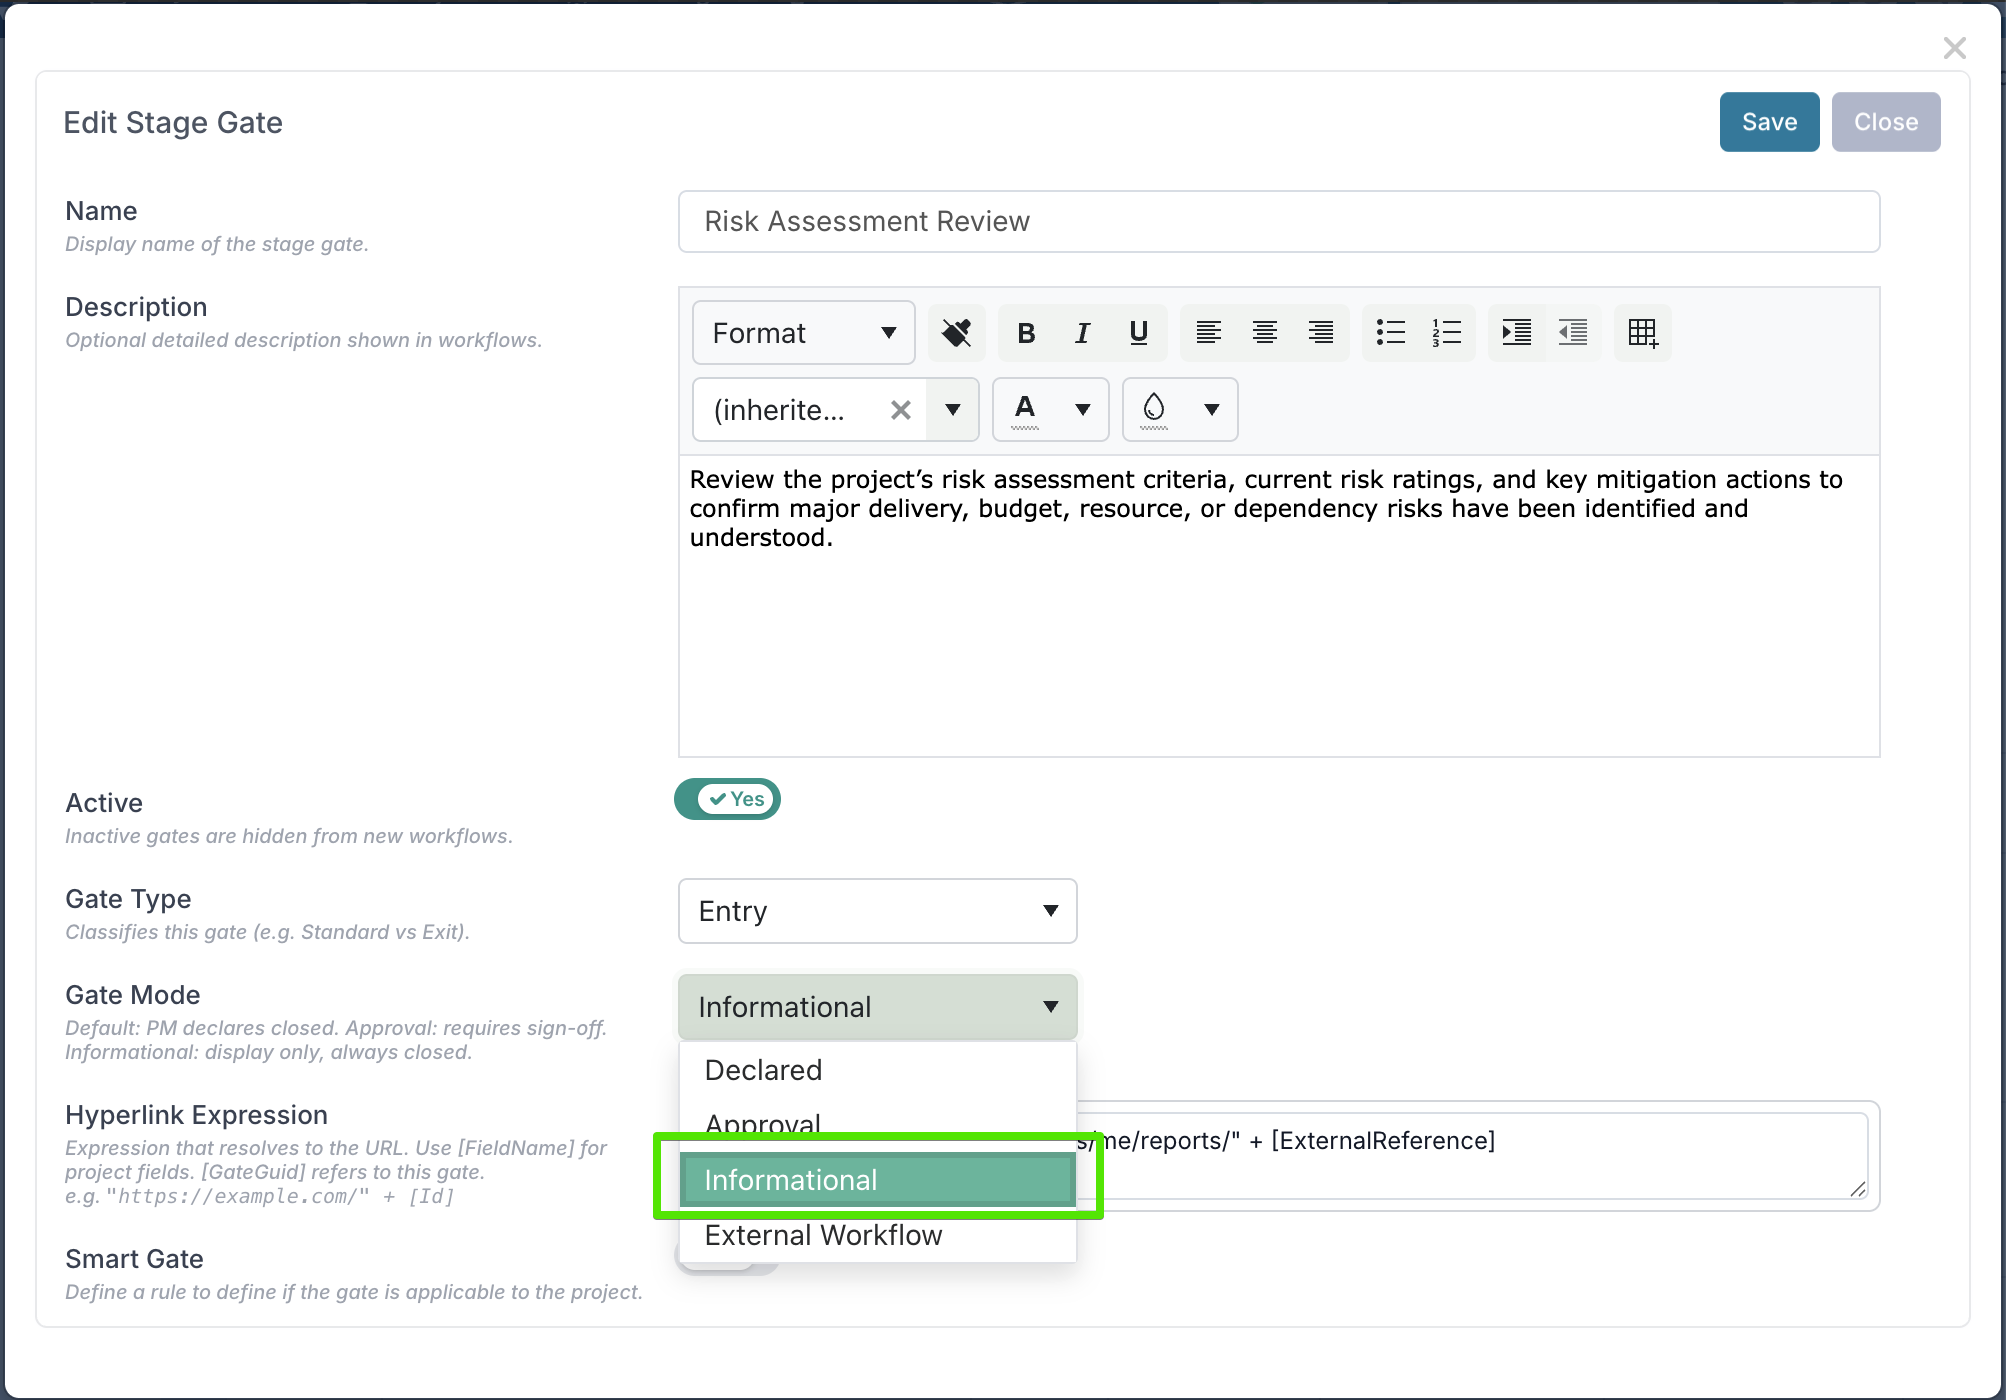Center align the description text
This screenshot has width=2006, height=1400.
(1265, 333)
